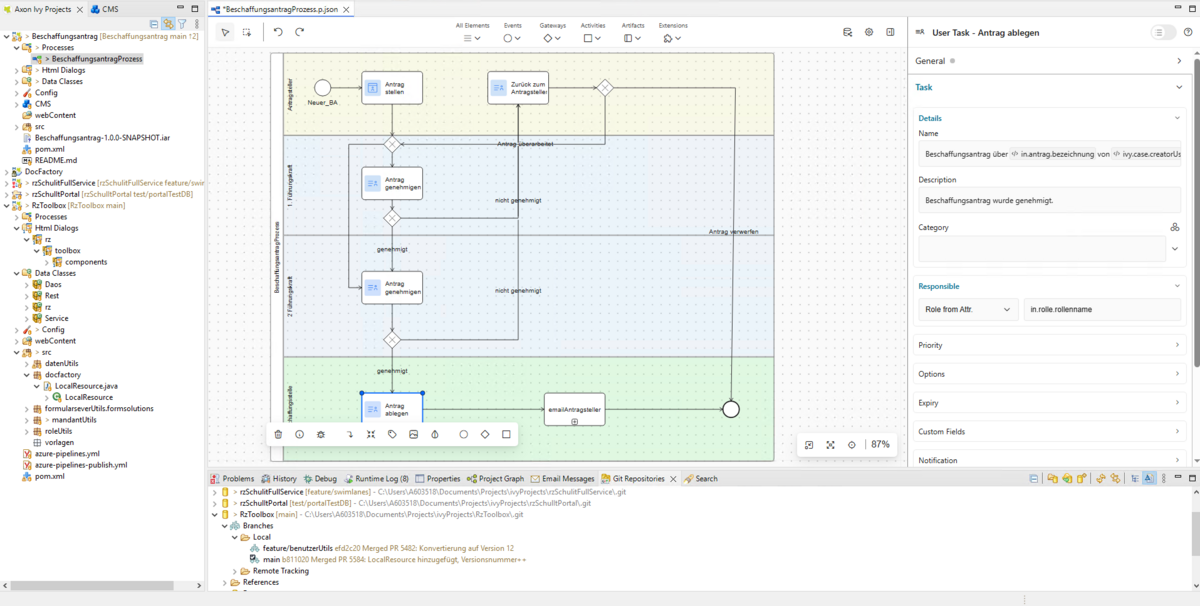The width and height of the screenshot is (1200, 606).
Task: Expand the Expiry section
Action: click(x=1049, y=403)
